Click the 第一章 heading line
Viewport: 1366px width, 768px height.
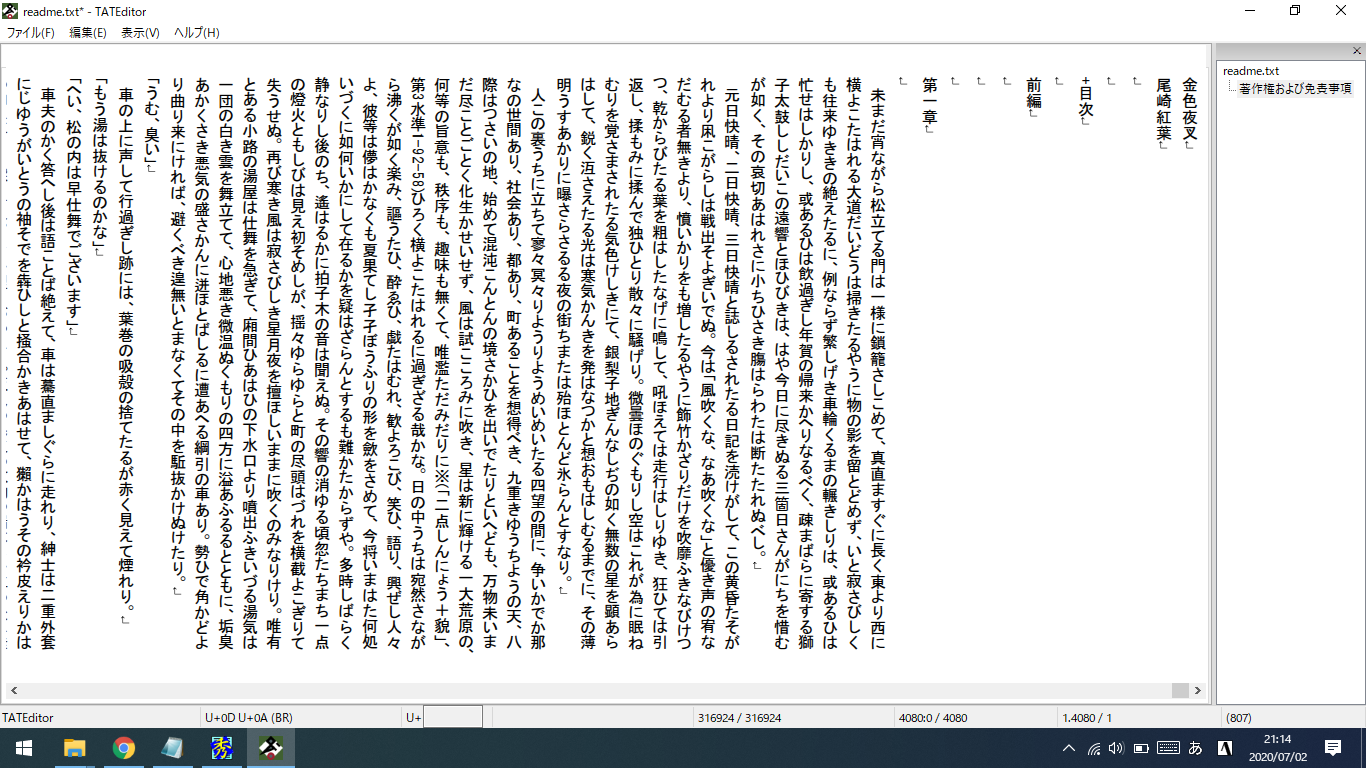coord(929,100)
